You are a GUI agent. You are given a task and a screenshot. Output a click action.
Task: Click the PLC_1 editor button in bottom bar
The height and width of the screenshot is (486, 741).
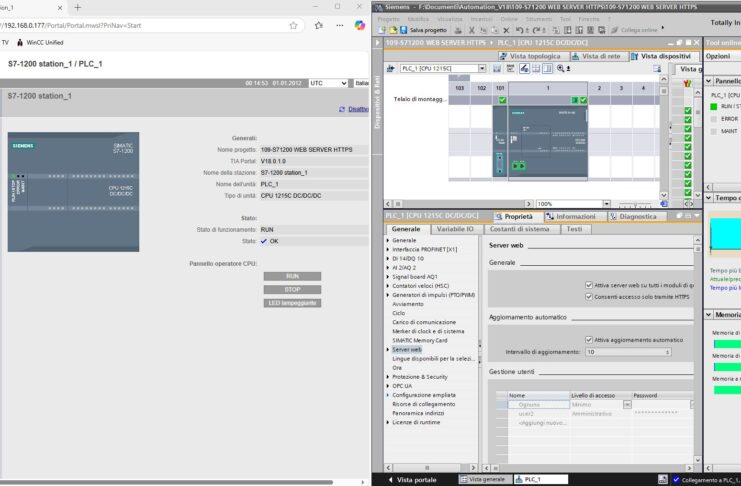coord(541,479)
